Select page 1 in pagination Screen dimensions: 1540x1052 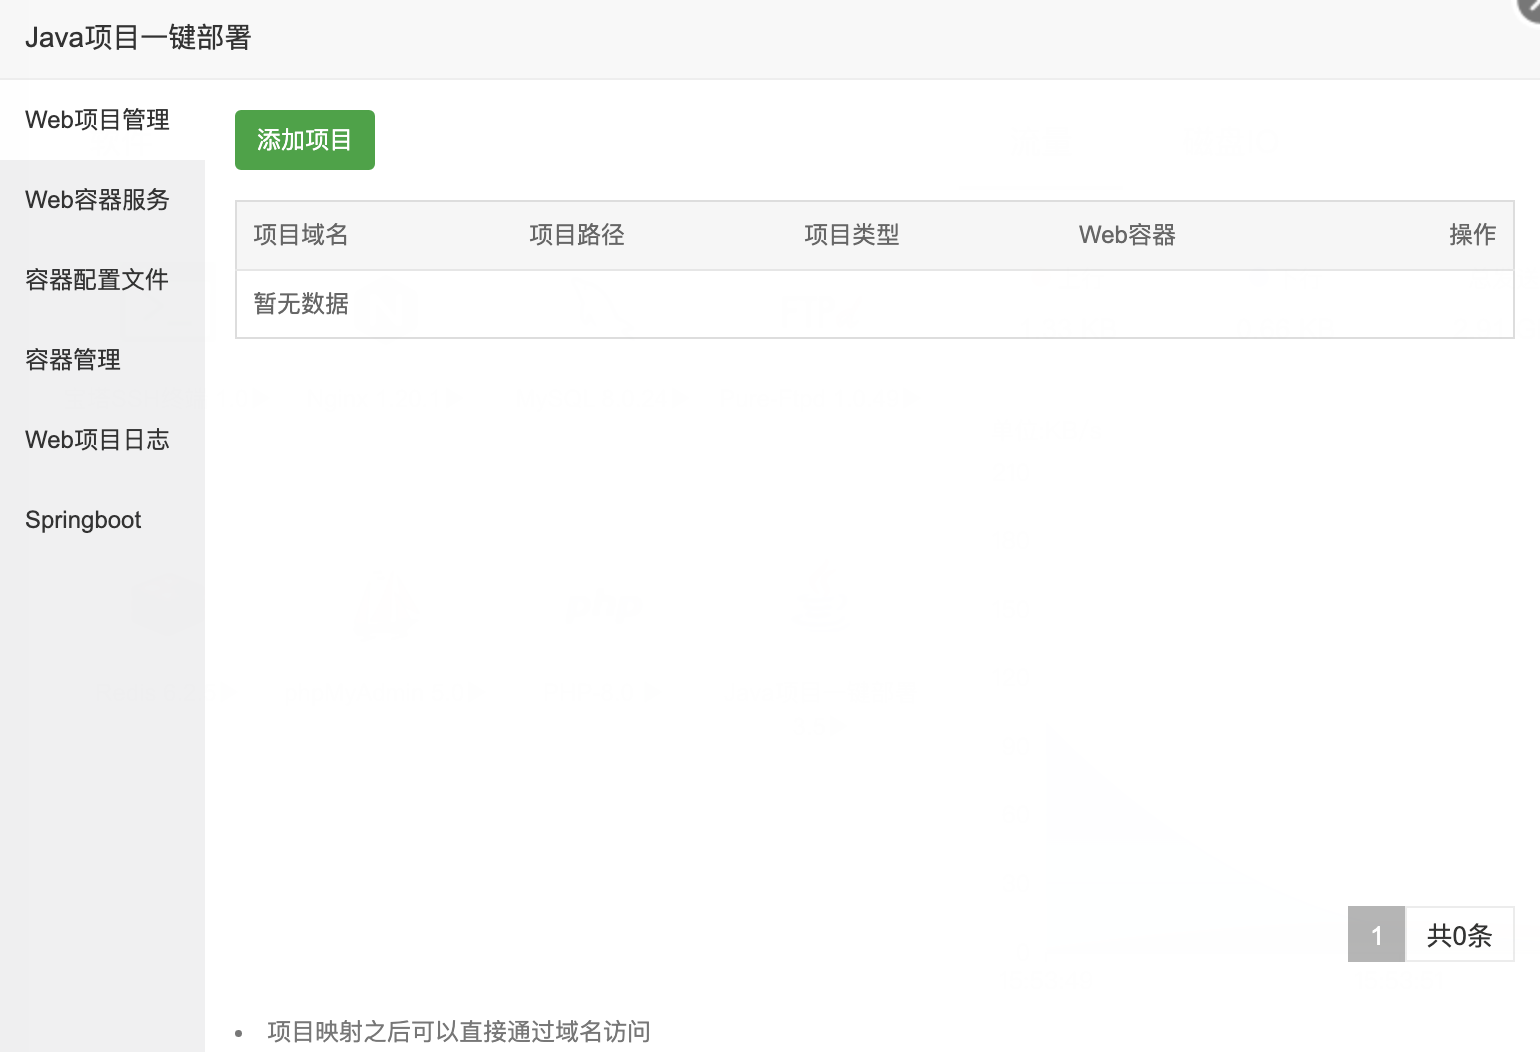pyautogui.click(x=1376, y=935)
